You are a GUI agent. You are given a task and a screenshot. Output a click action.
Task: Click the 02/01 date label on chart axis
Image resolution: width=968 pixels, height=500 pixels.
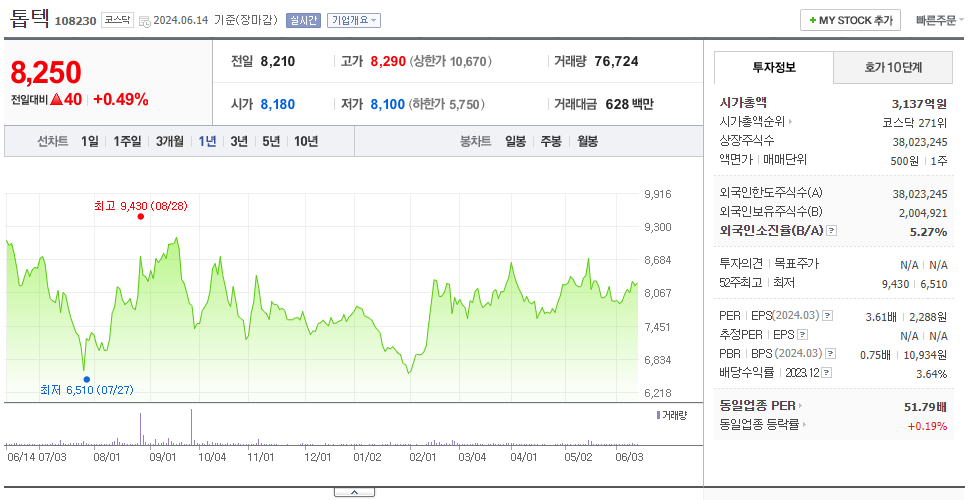[x=423, y=457]
